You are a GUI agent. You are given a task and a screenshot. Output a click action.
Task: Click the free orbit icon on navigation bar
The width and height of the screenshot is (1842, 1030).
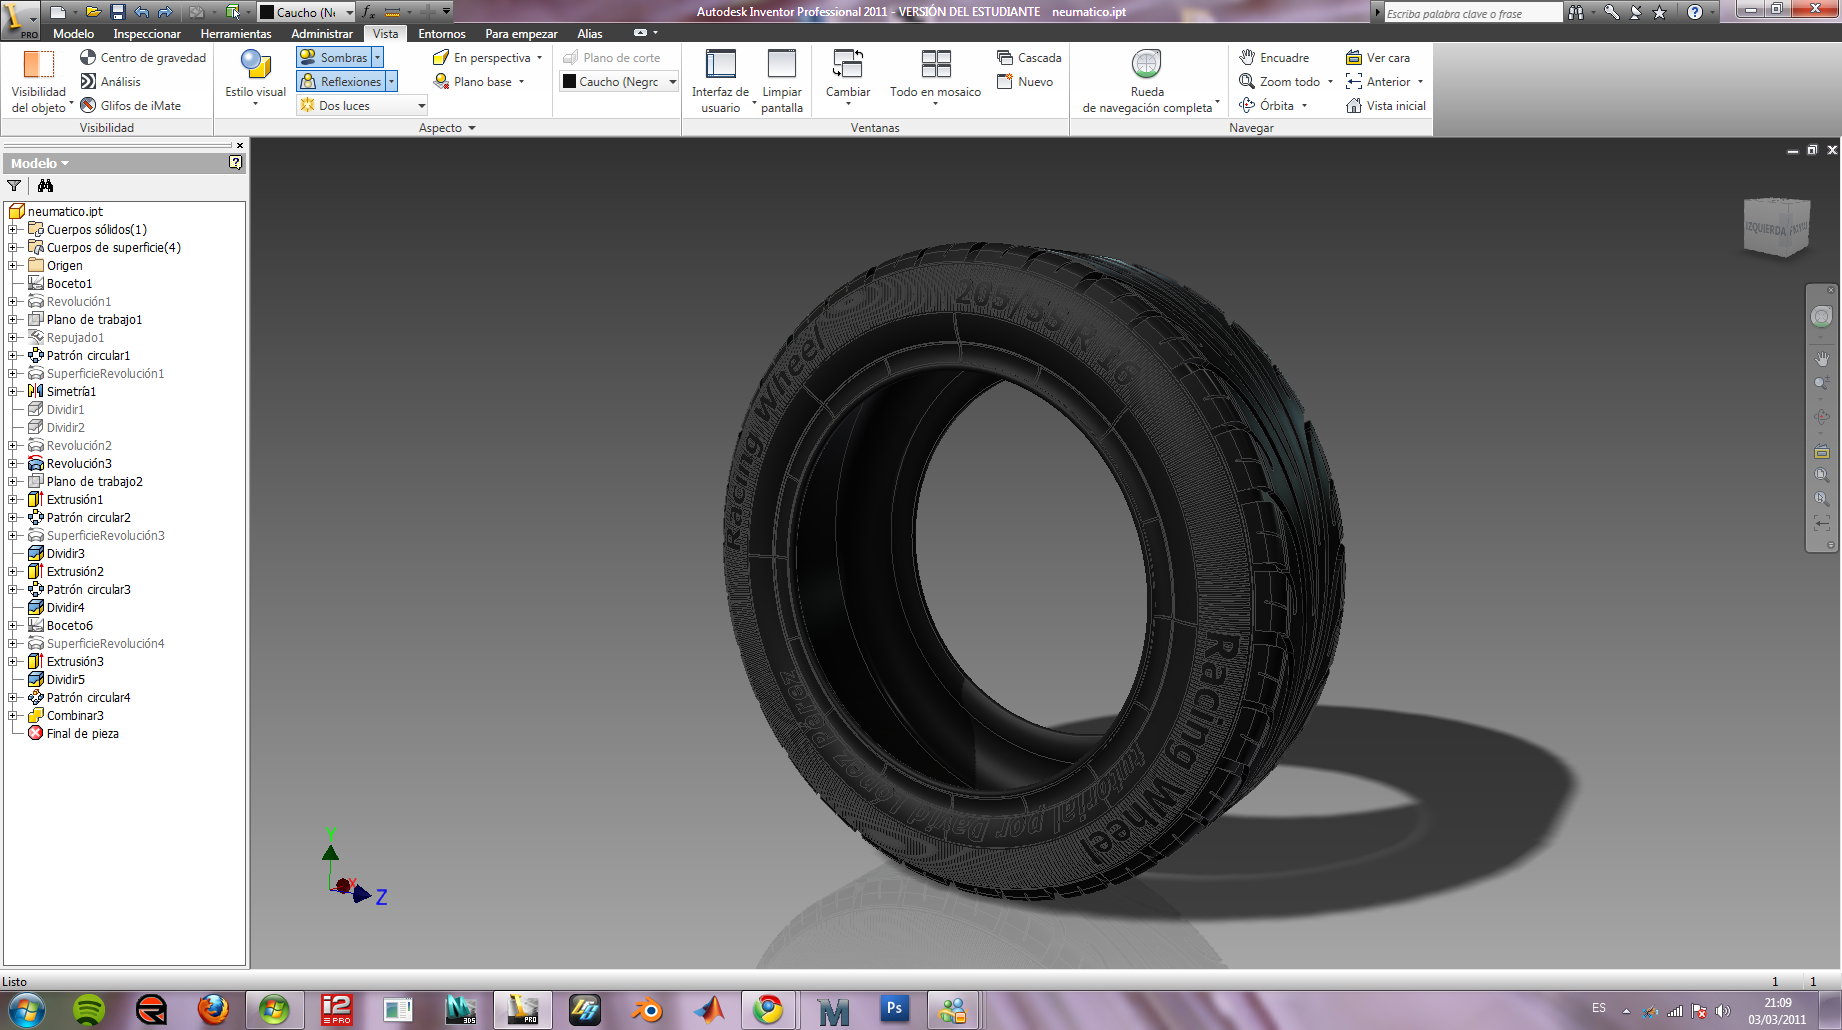click(1822, 417)
